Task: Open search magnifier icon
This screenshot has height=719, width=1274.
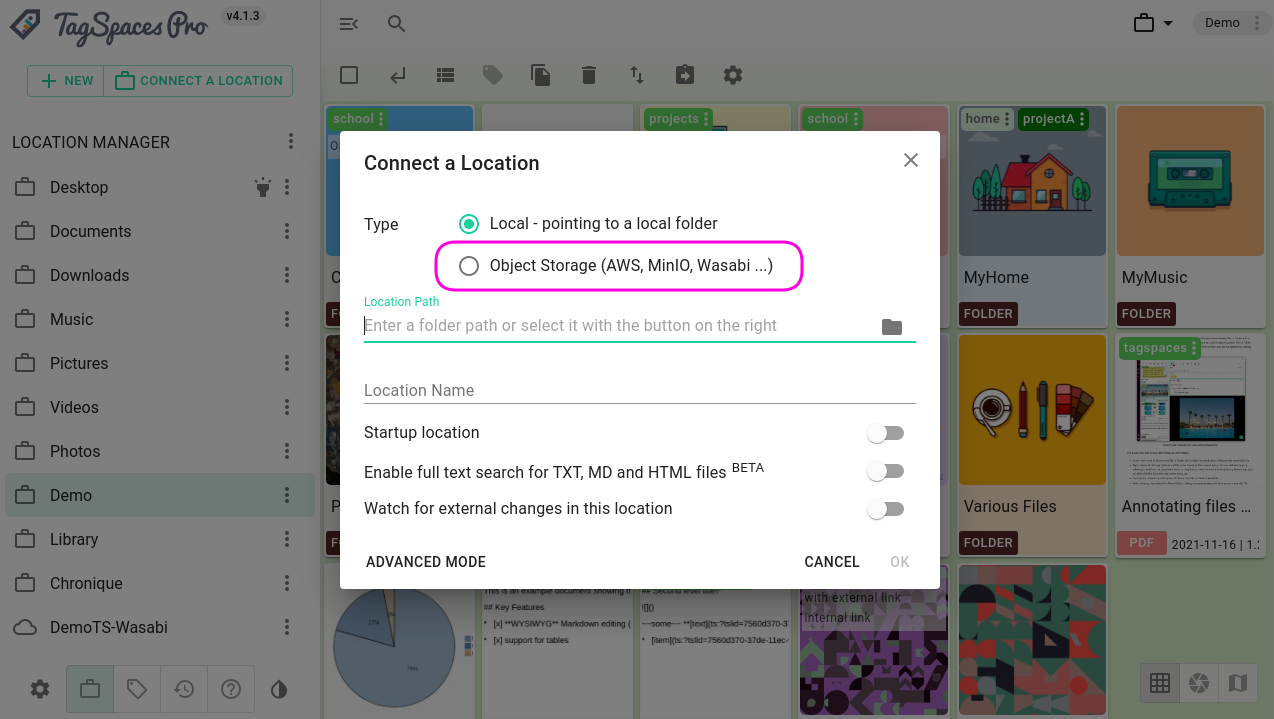Action: point(397,23)
